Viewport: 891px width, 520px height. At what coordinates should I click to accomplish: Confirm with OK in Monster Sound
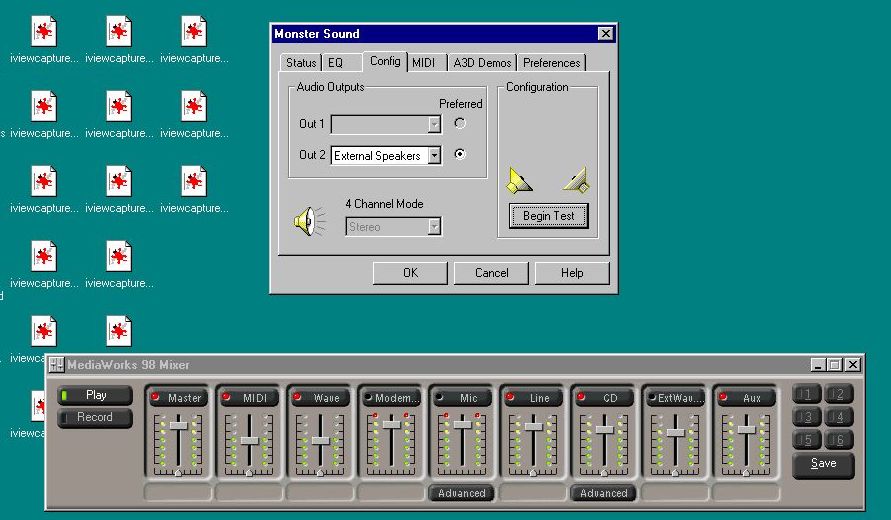[x=410, y=273]
